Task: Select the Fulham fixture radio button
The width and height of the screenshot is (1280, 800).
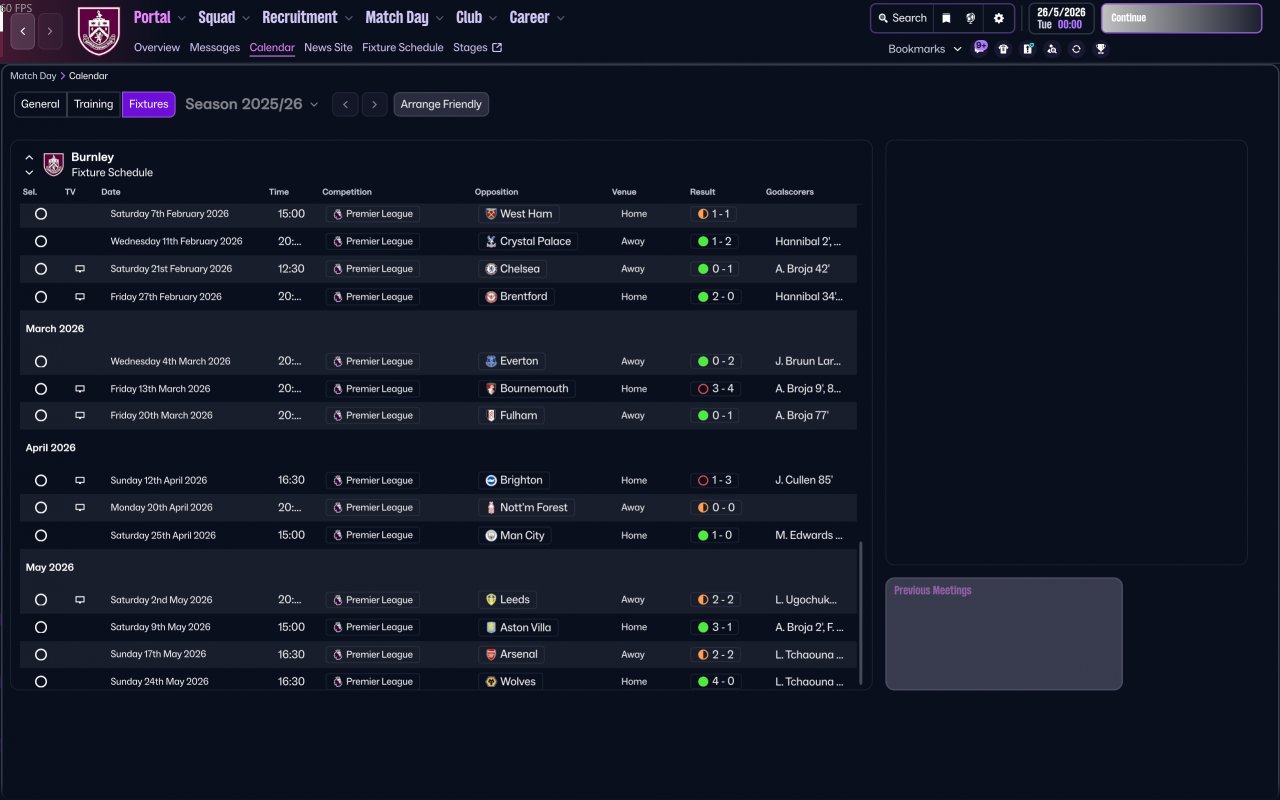Action: [41, 415]
